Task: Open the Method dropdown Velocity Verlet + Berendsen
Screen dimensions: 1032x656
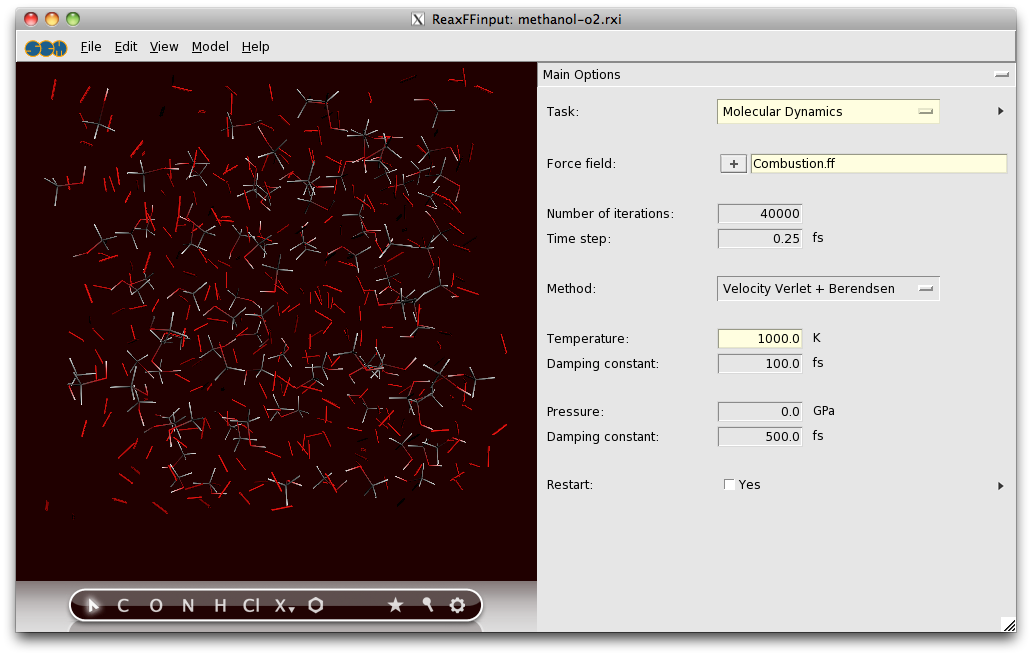Action: (x=828, y=289)
